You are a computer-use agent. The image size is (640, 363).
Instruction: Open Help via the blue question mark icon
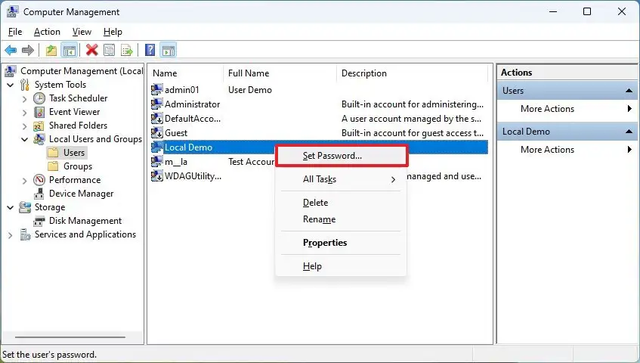(150, 50)
